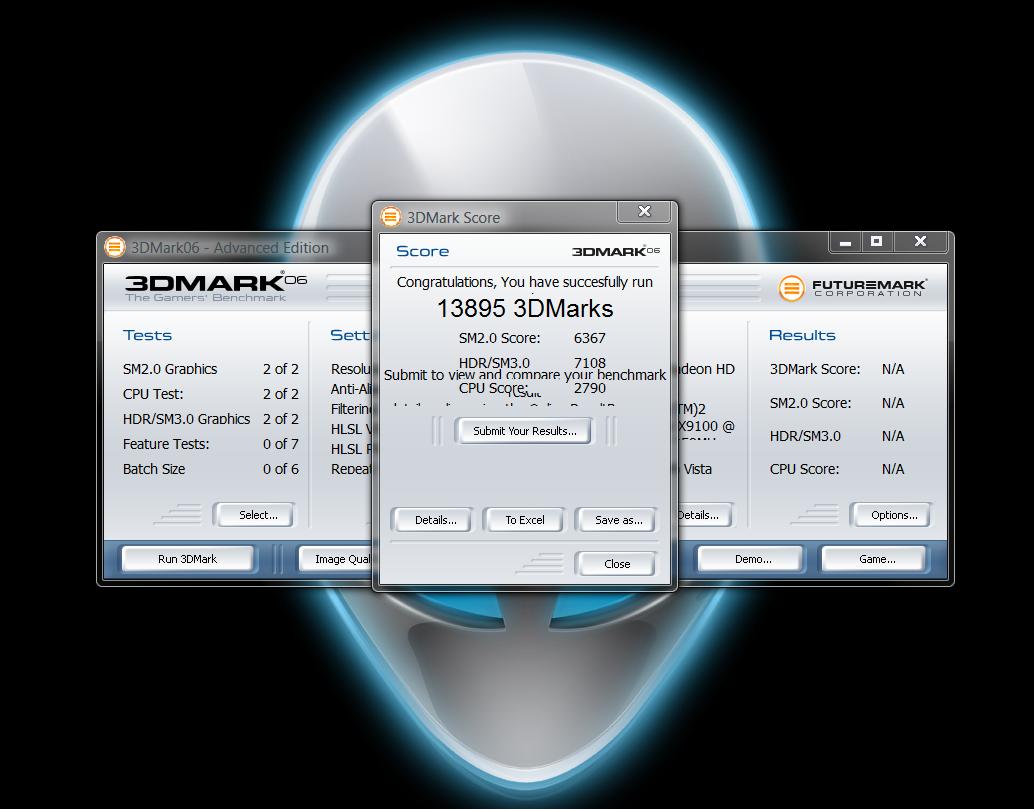Maximize the 3DMark06 main window
This screenshot has height=809, width=1034.
coord(876,242)
